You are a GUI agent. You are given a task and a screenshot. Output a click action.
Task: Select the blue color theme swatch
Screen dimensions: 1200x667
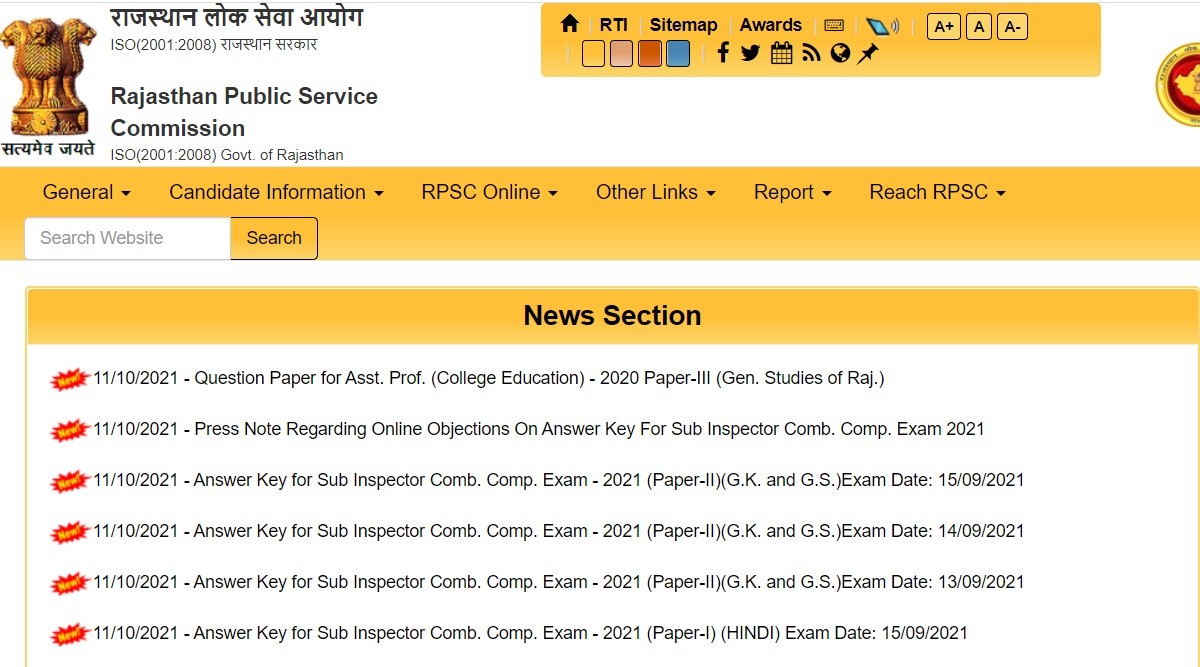[678, 53]
